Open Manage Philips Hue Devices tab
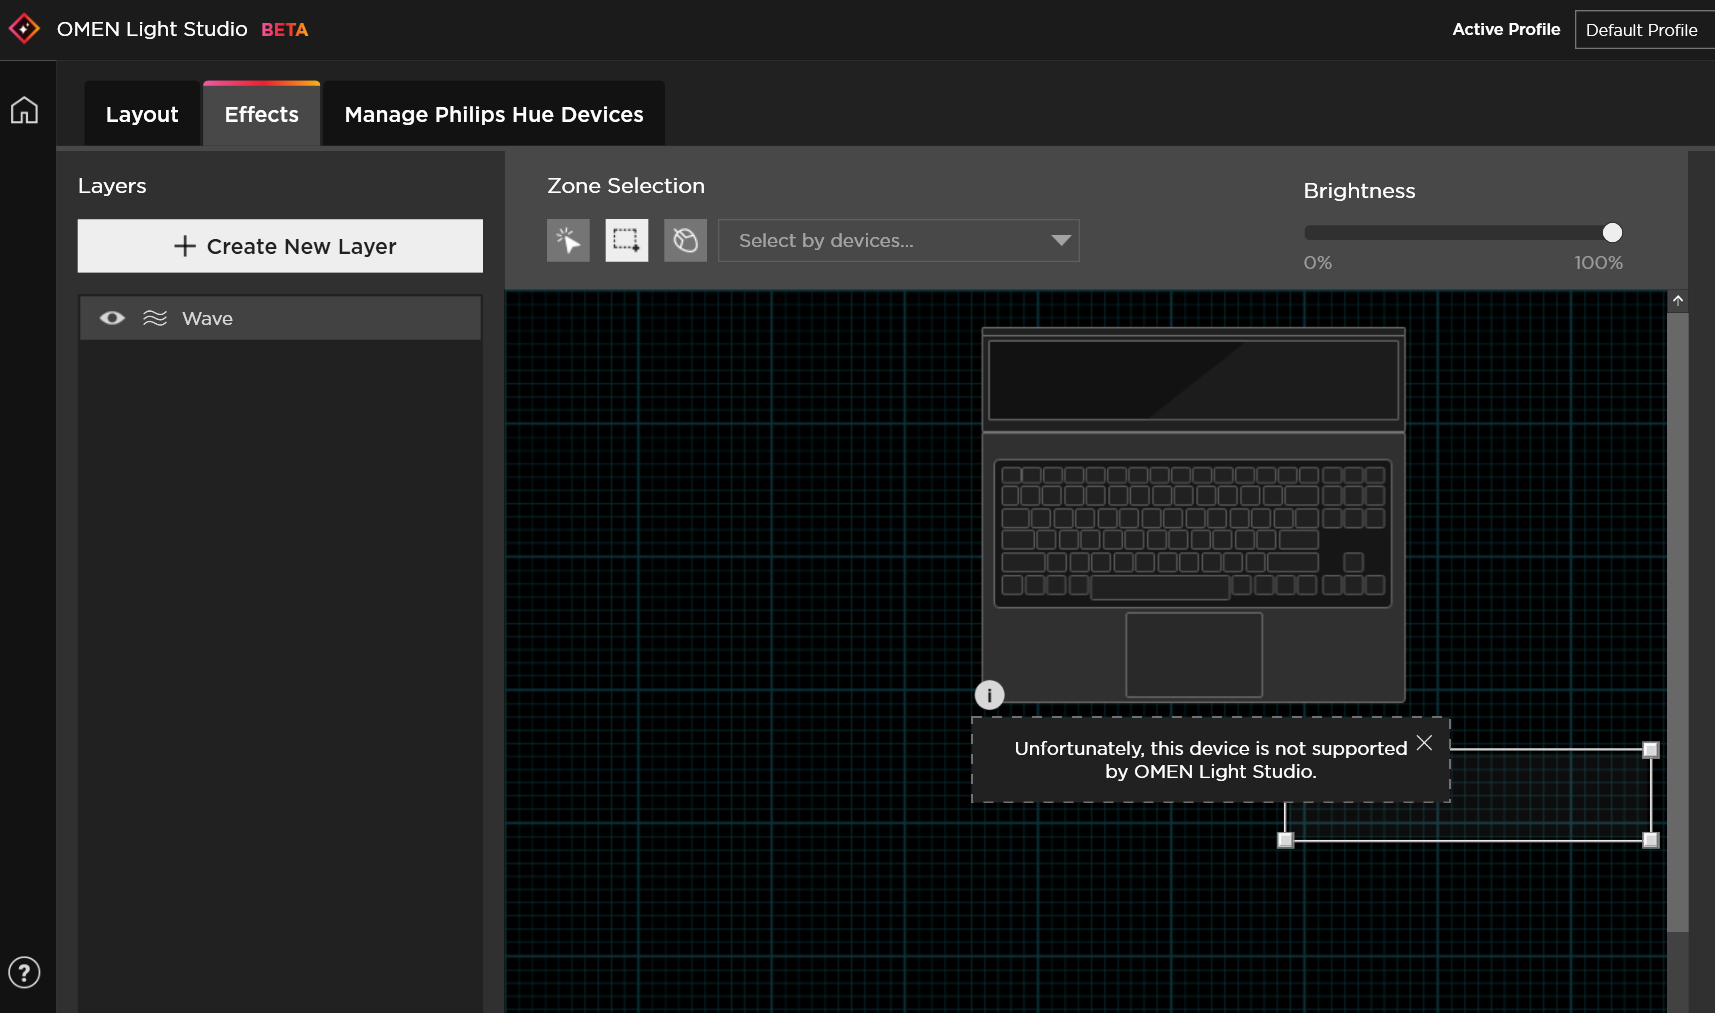The width and height of the screenshot is (1715, 1013). tap(494, 114)
